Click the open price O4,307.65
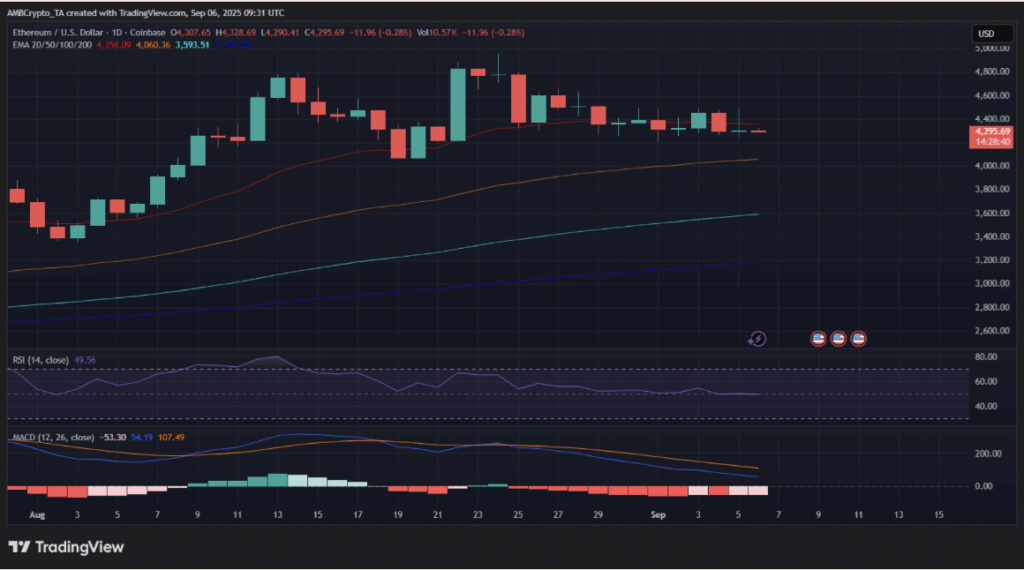Screen dimensions: 1024x570 coord(191,33)
